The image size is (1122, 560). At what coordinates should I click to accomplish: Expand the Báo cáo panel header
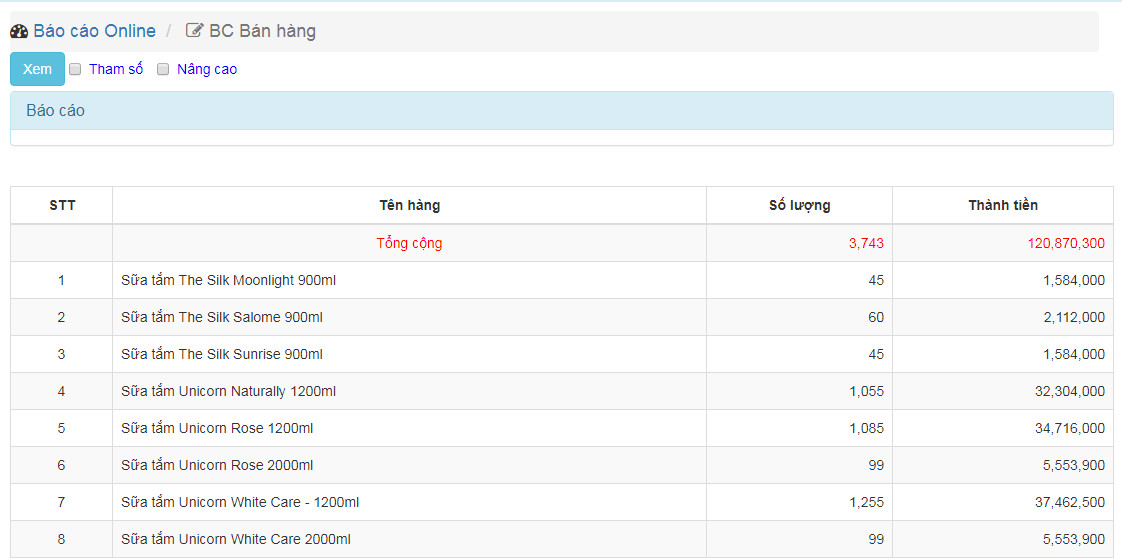click(x=562, y=111)
